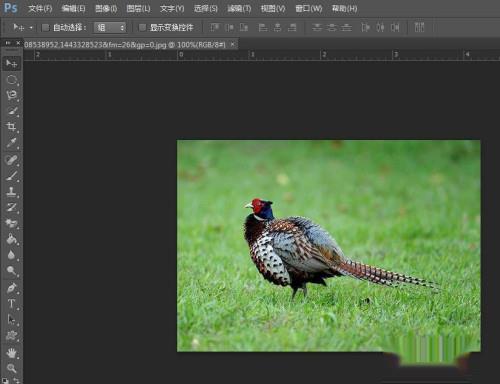Select the Hand tool
Viewport: 500px width, 384px height.
point(11,352)
